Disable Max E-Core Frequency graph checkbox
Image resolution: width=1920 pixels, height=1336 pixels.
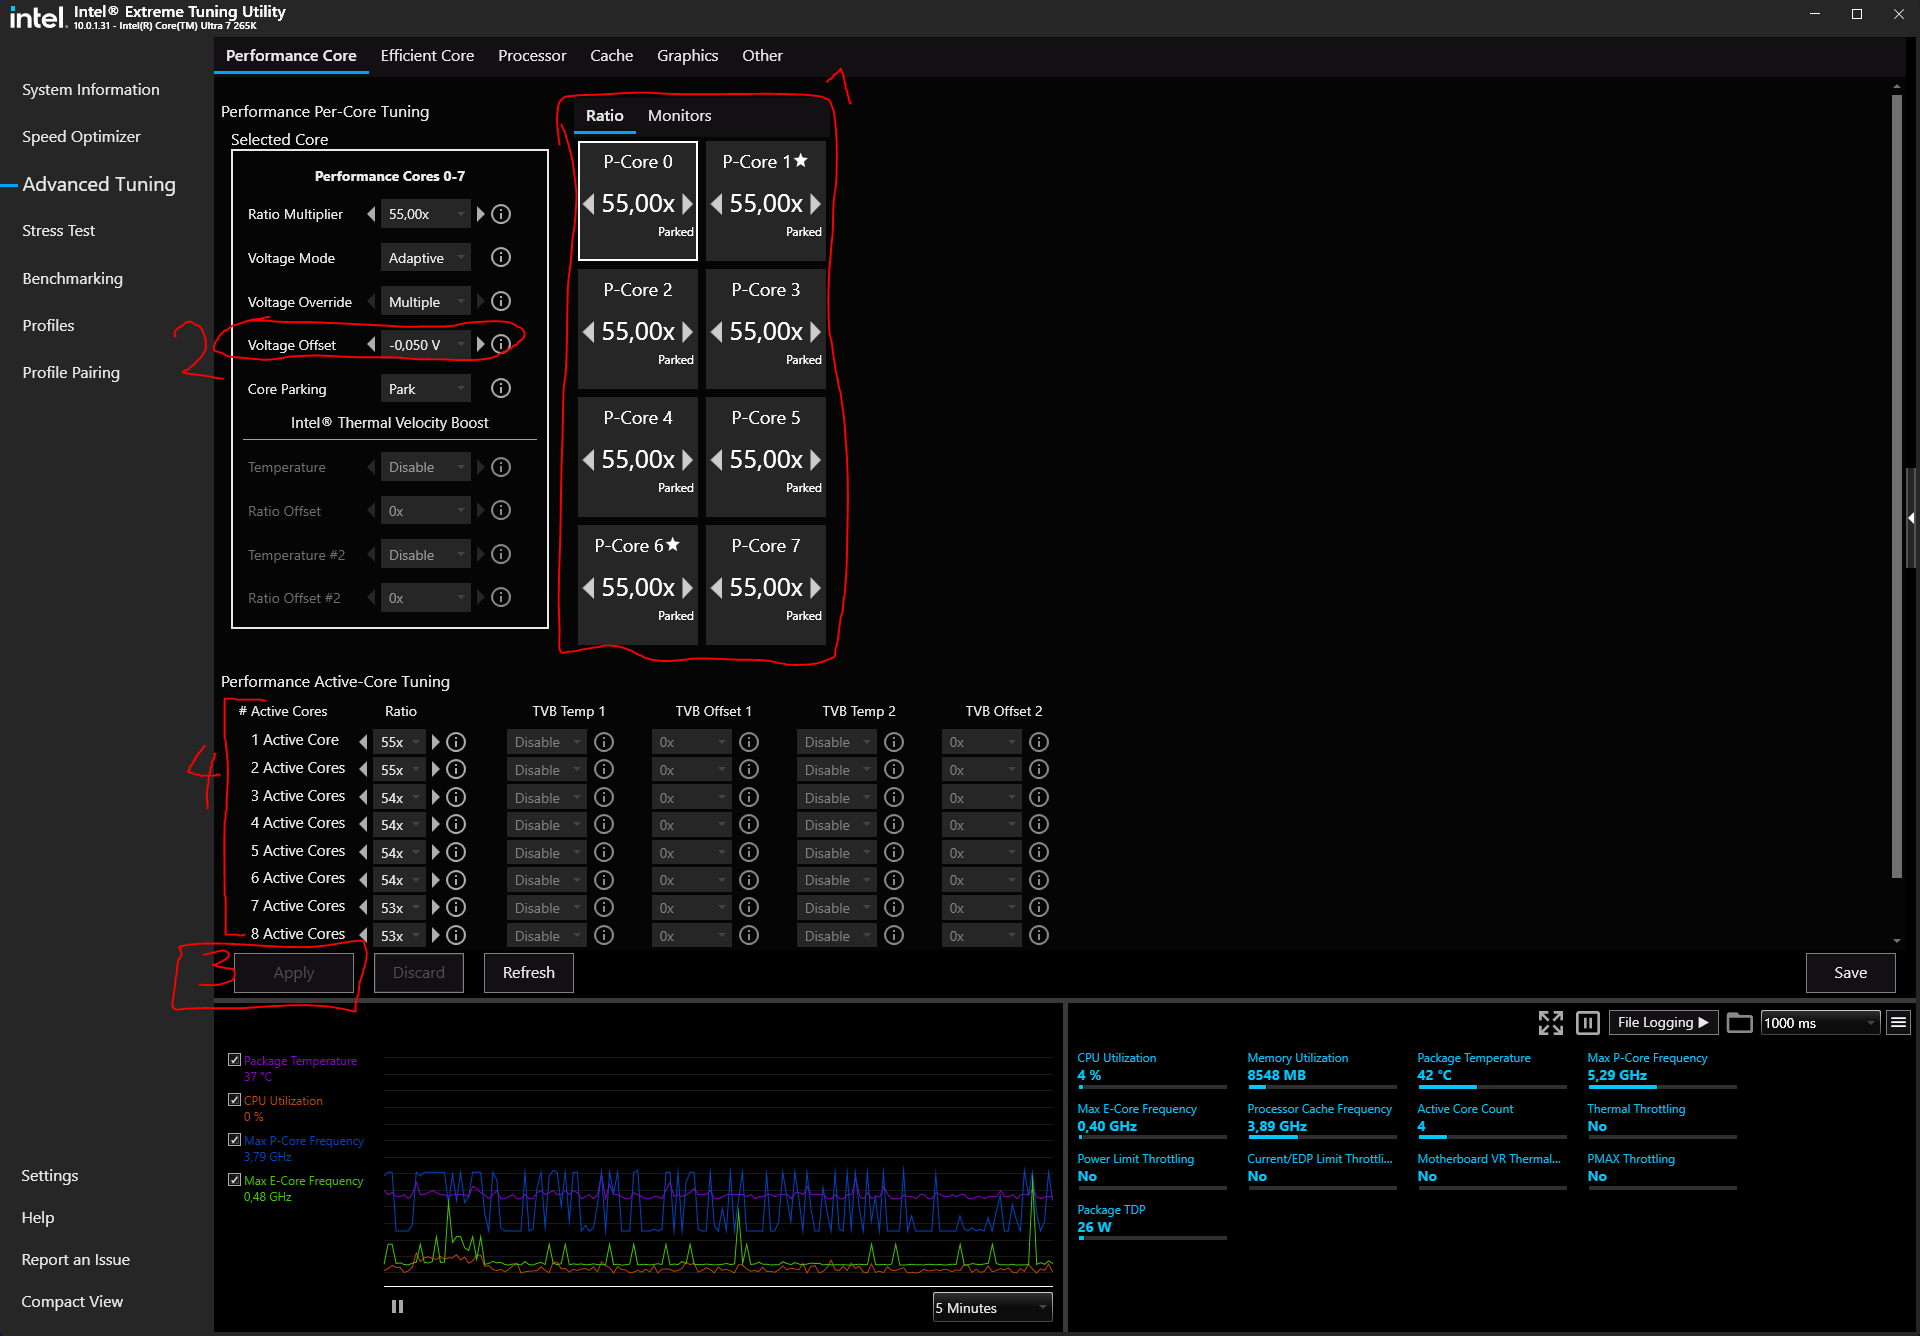point(234,1180)
